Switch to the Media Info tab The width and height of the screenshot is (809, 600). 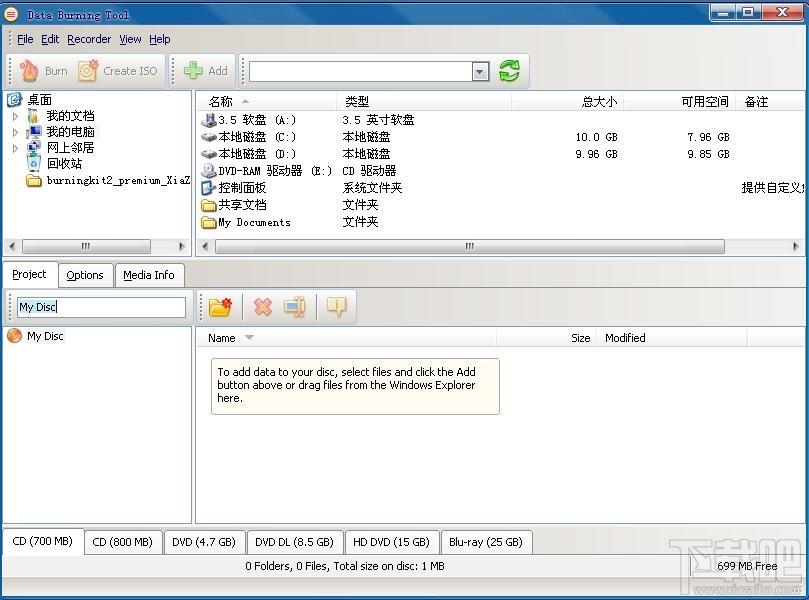[149, 275]
